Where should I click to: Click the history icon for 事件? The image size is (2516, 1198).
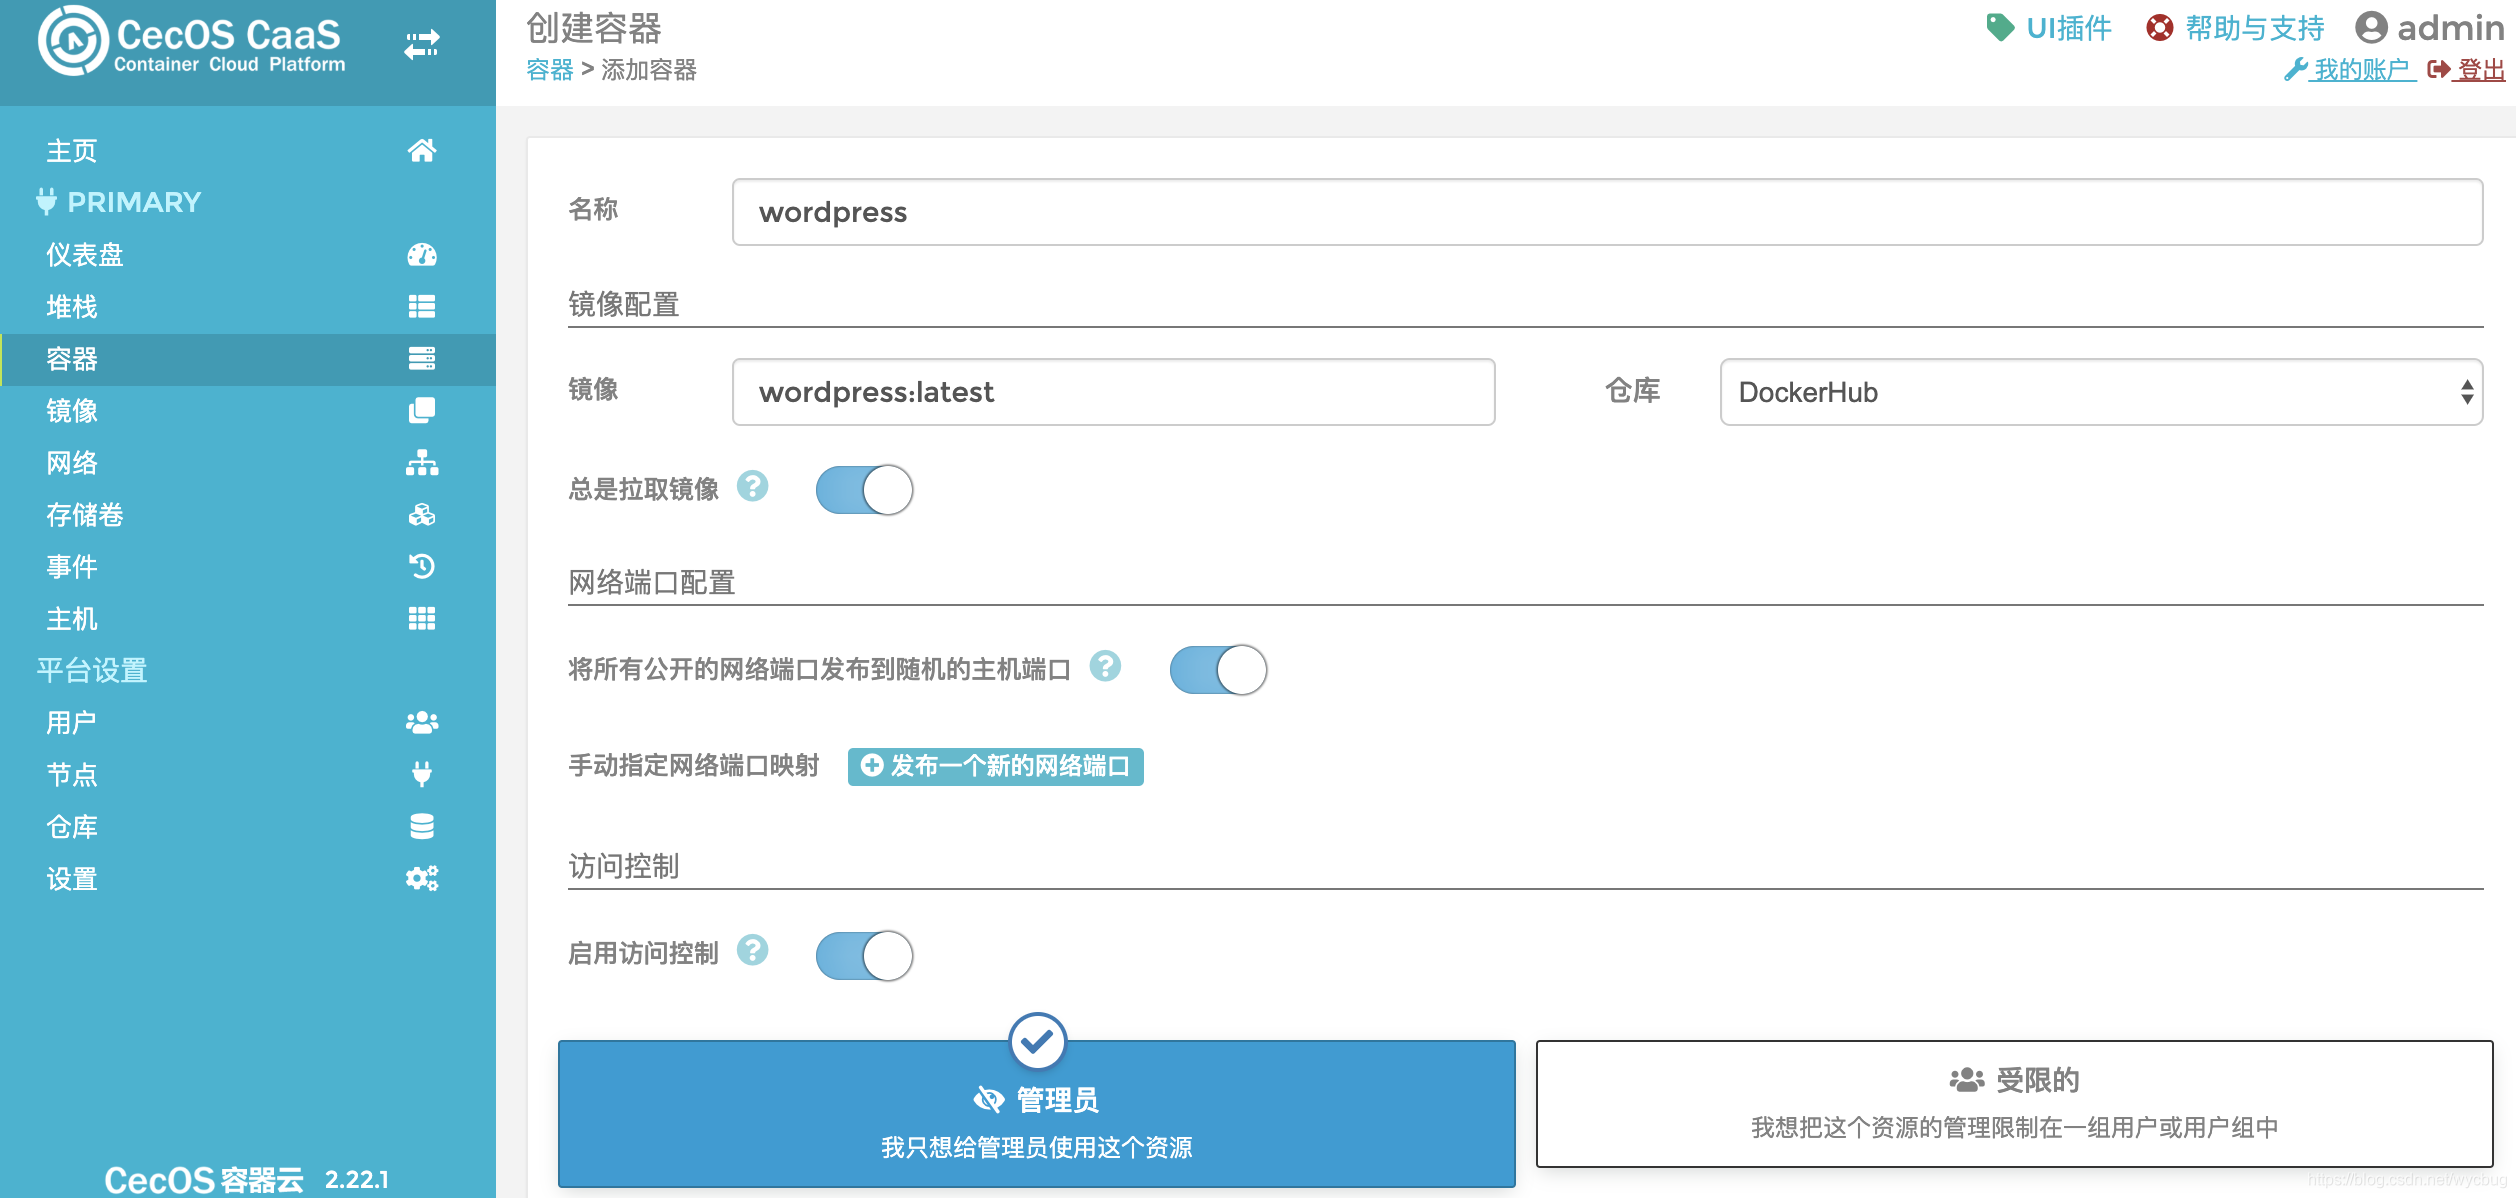(422, 566)
